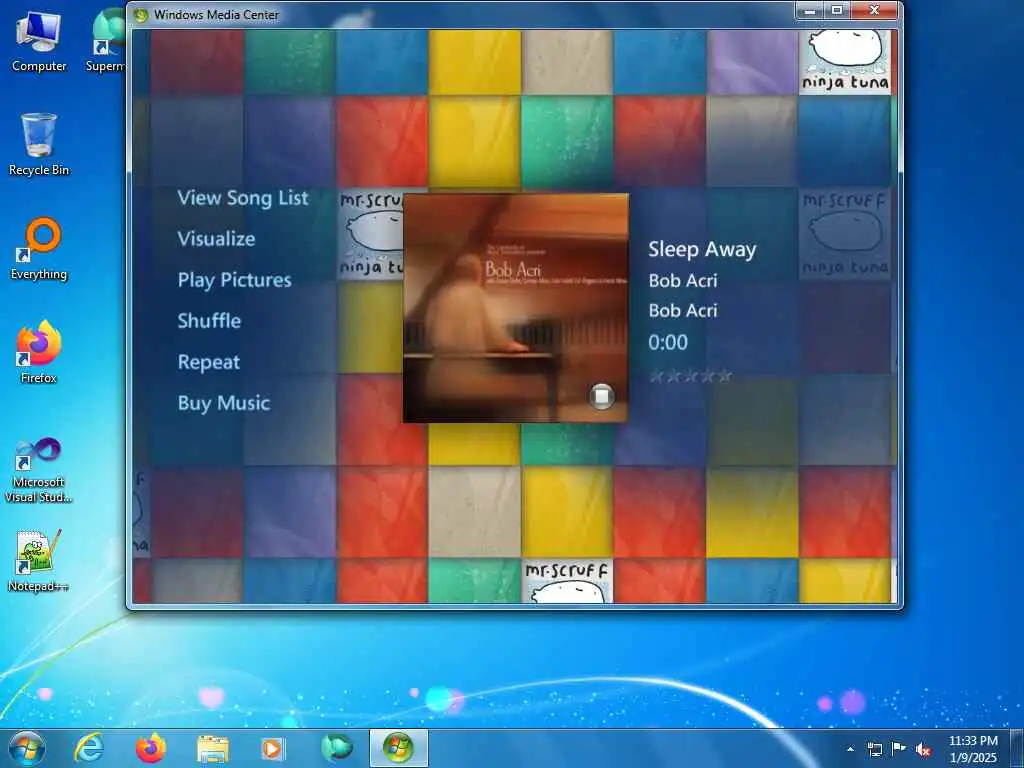Click the 0:00 playback time

pyautogui.click(x=667, y=342)
